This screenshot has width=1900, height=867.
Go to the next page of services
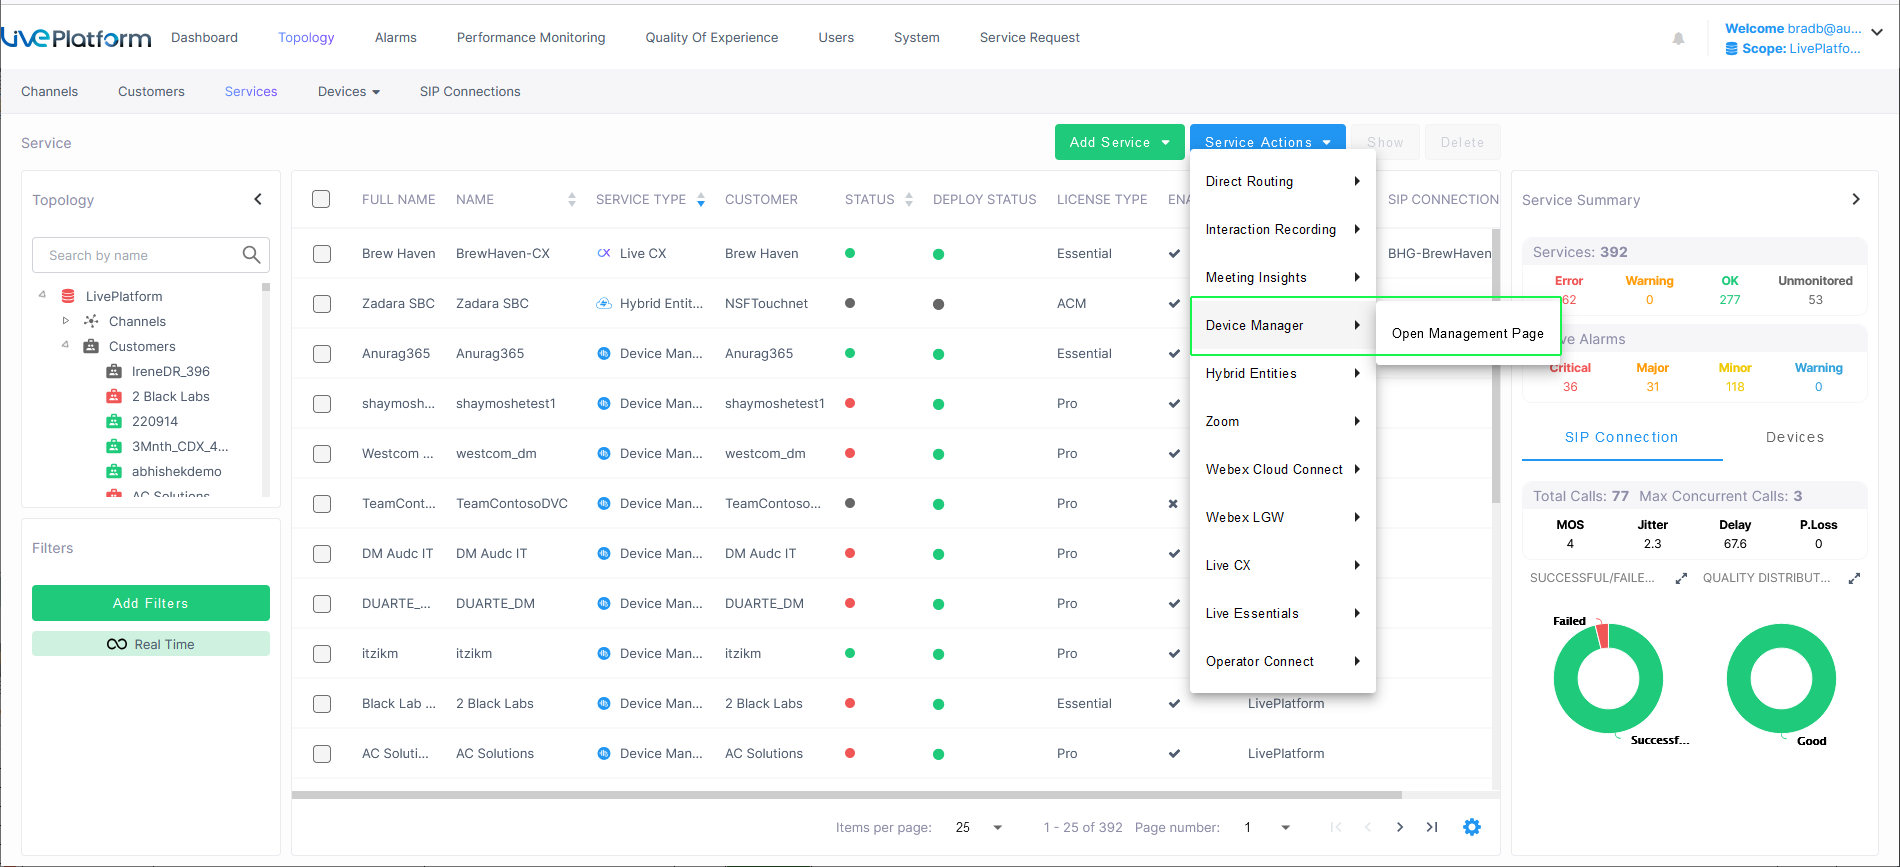pyautogui.click(x=1400, y=827)
